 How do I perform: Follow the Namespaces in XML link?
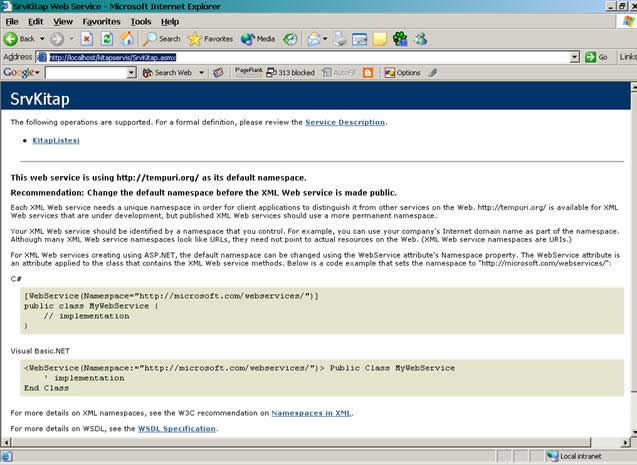click(311, 412)
